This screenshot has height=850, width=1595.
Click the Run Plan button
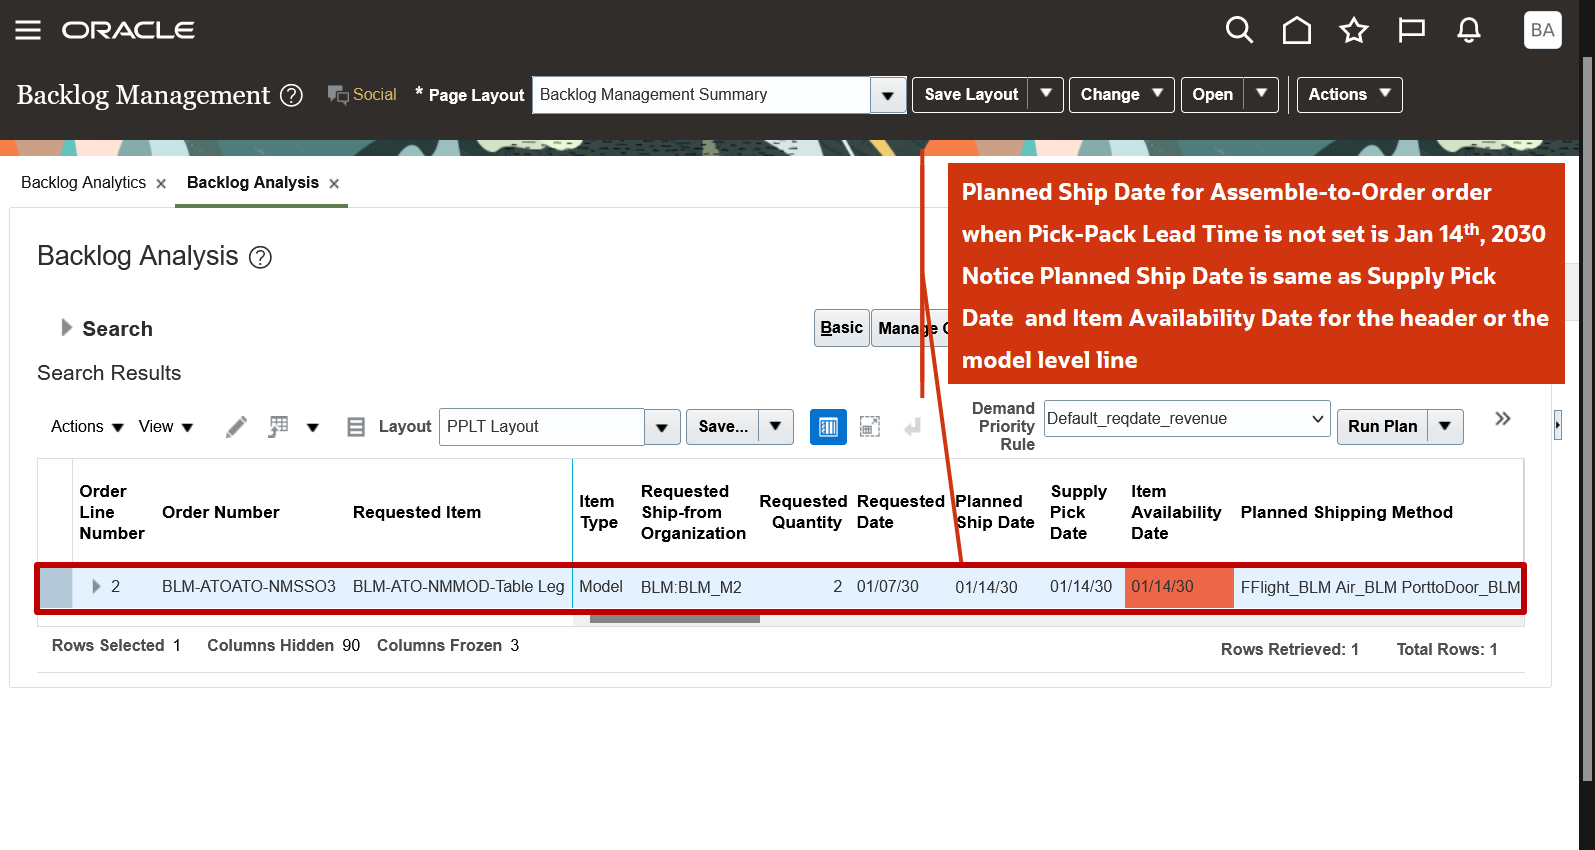pyautogui.click(x=1382, y=427)
